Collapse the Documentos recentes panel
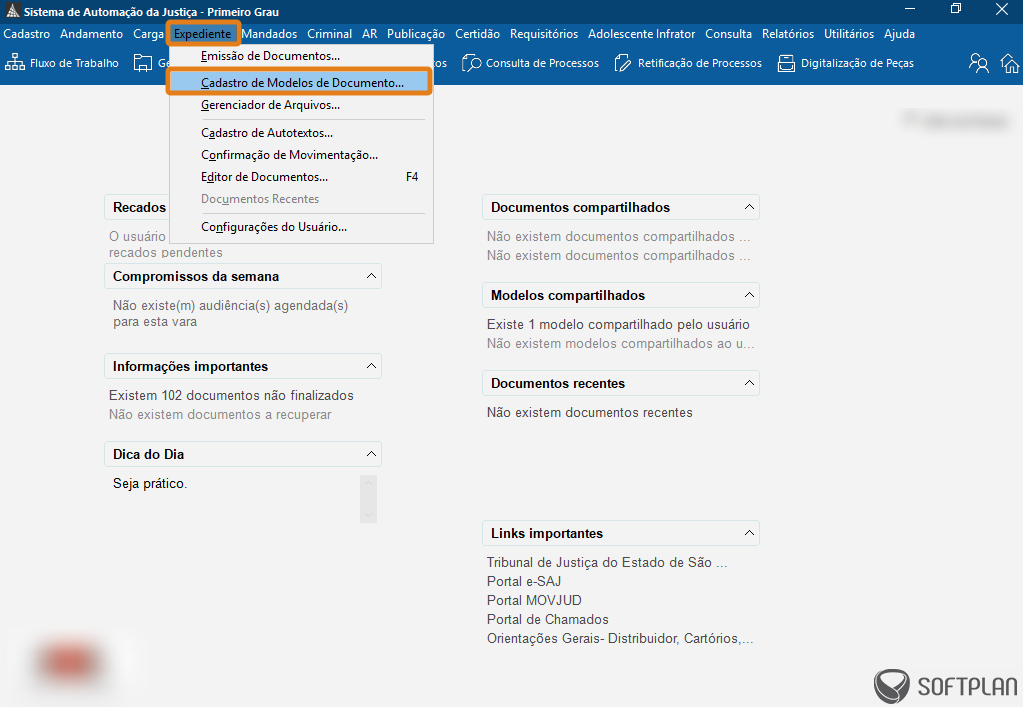Viewport: 1023px width, 707px height. pos(749,383)
